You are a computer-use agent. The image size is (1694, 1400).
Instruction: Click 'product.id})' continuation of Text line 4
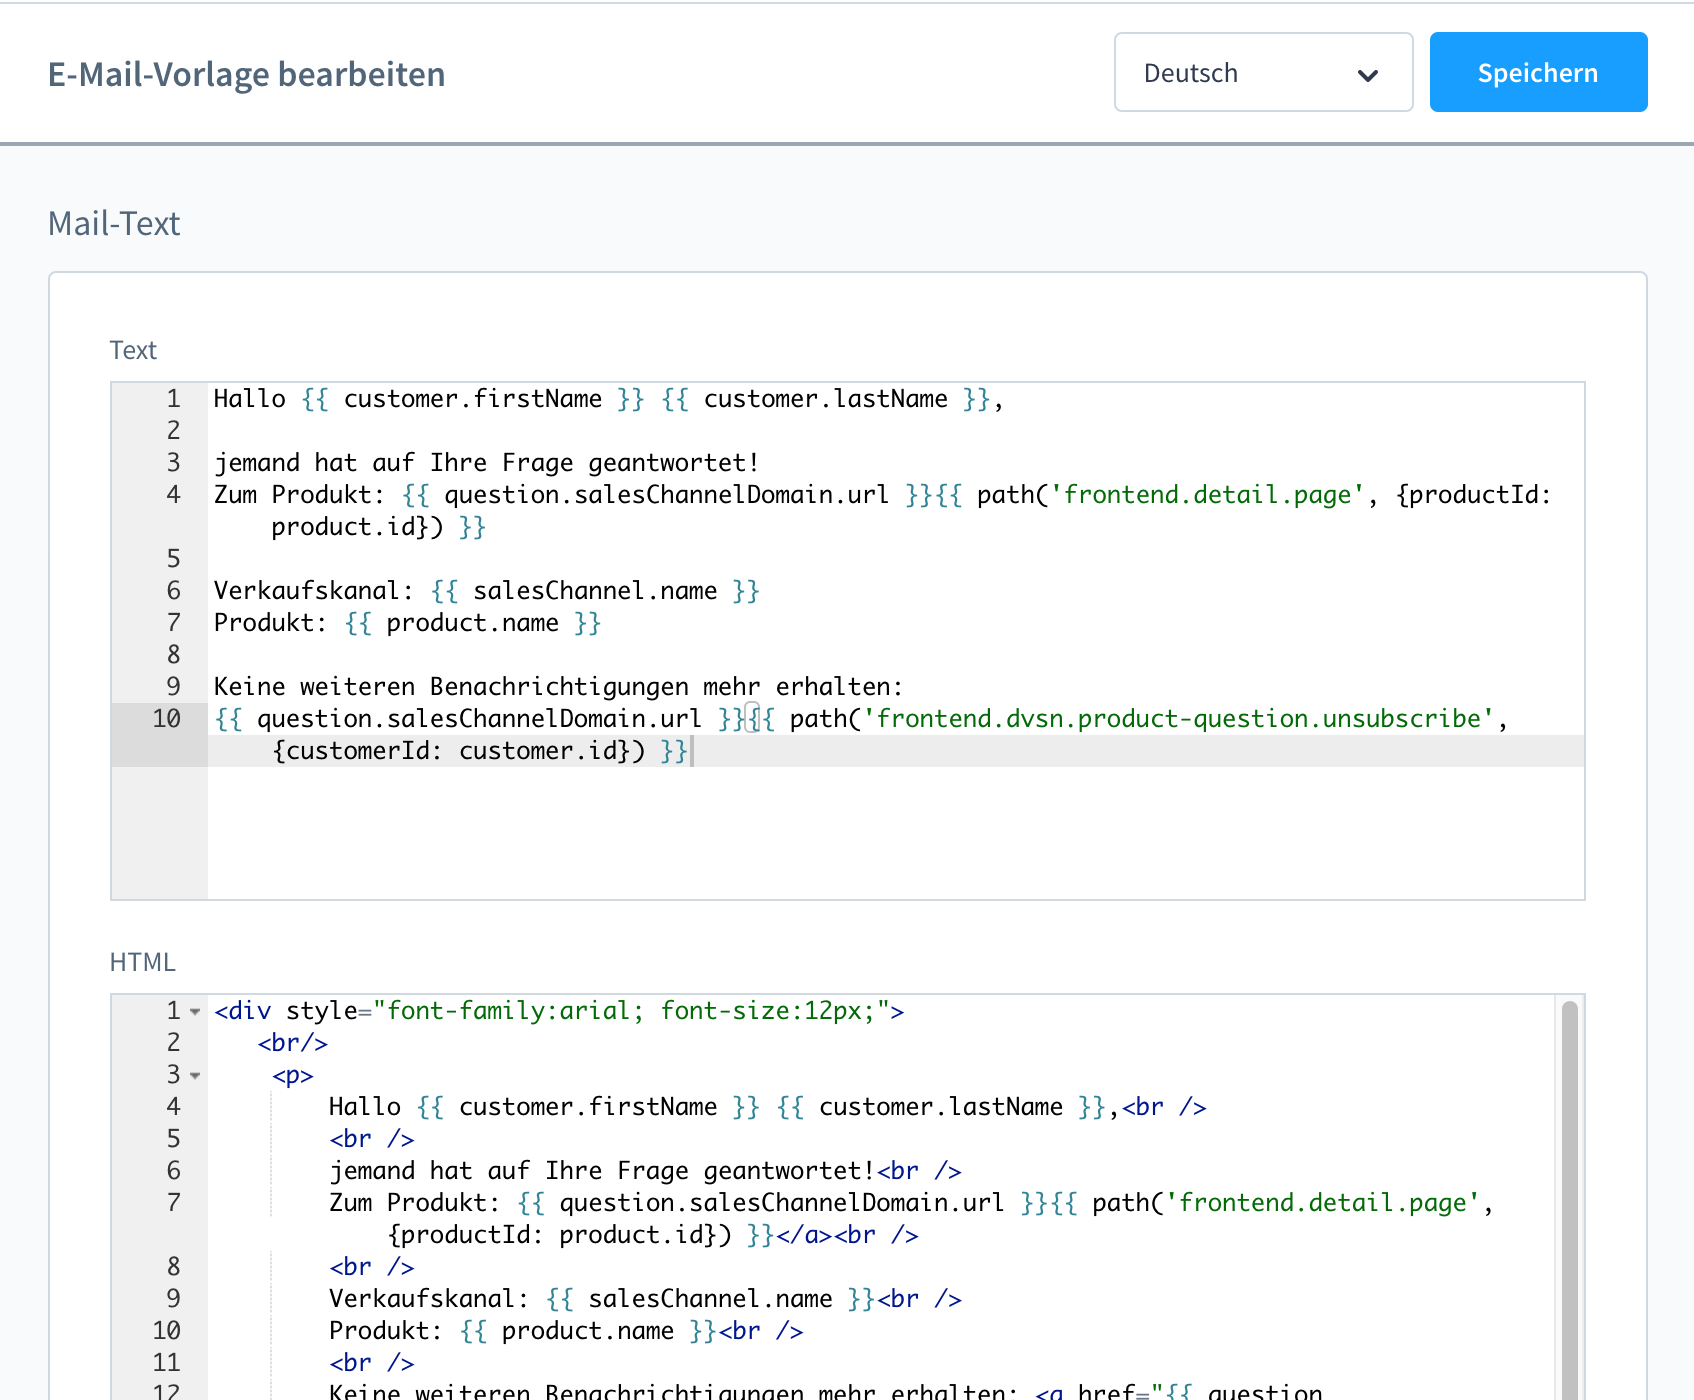[x=357, y=527]
